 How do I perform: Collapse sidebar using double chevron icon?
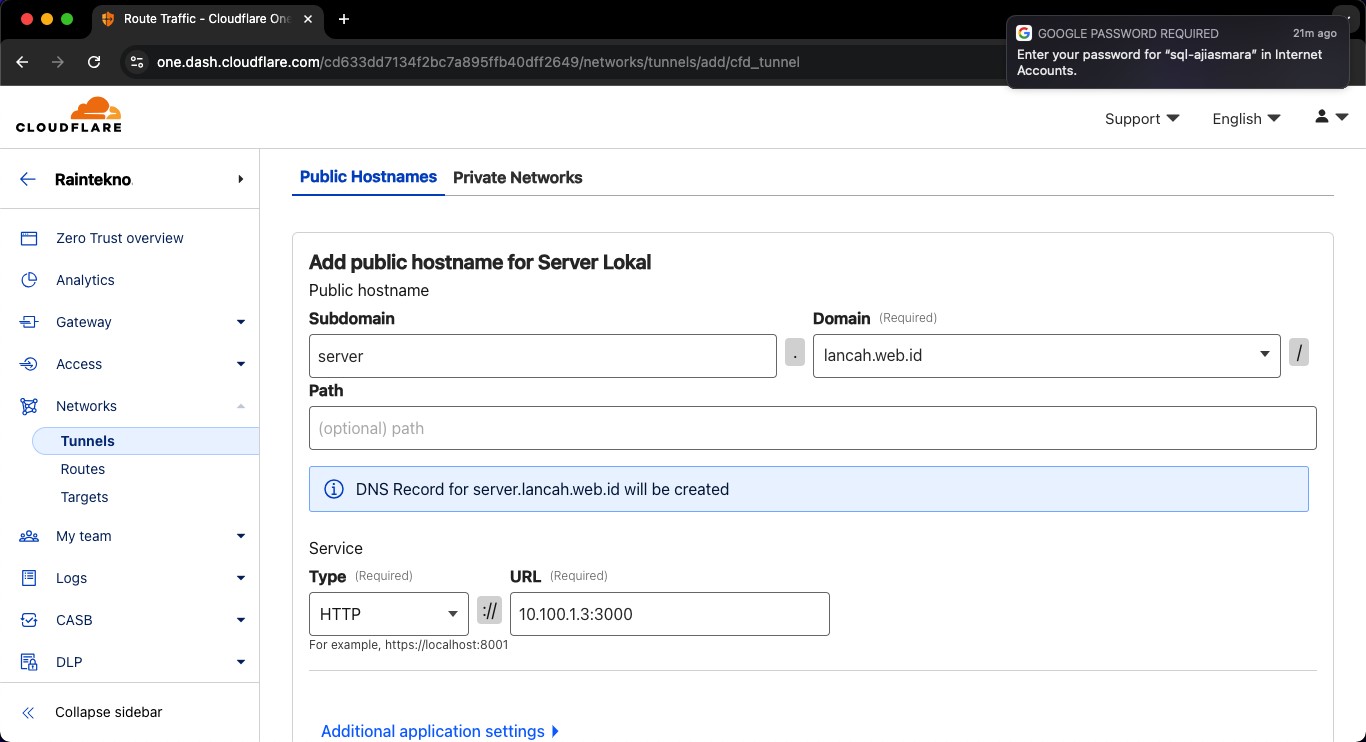pos(29,712)
